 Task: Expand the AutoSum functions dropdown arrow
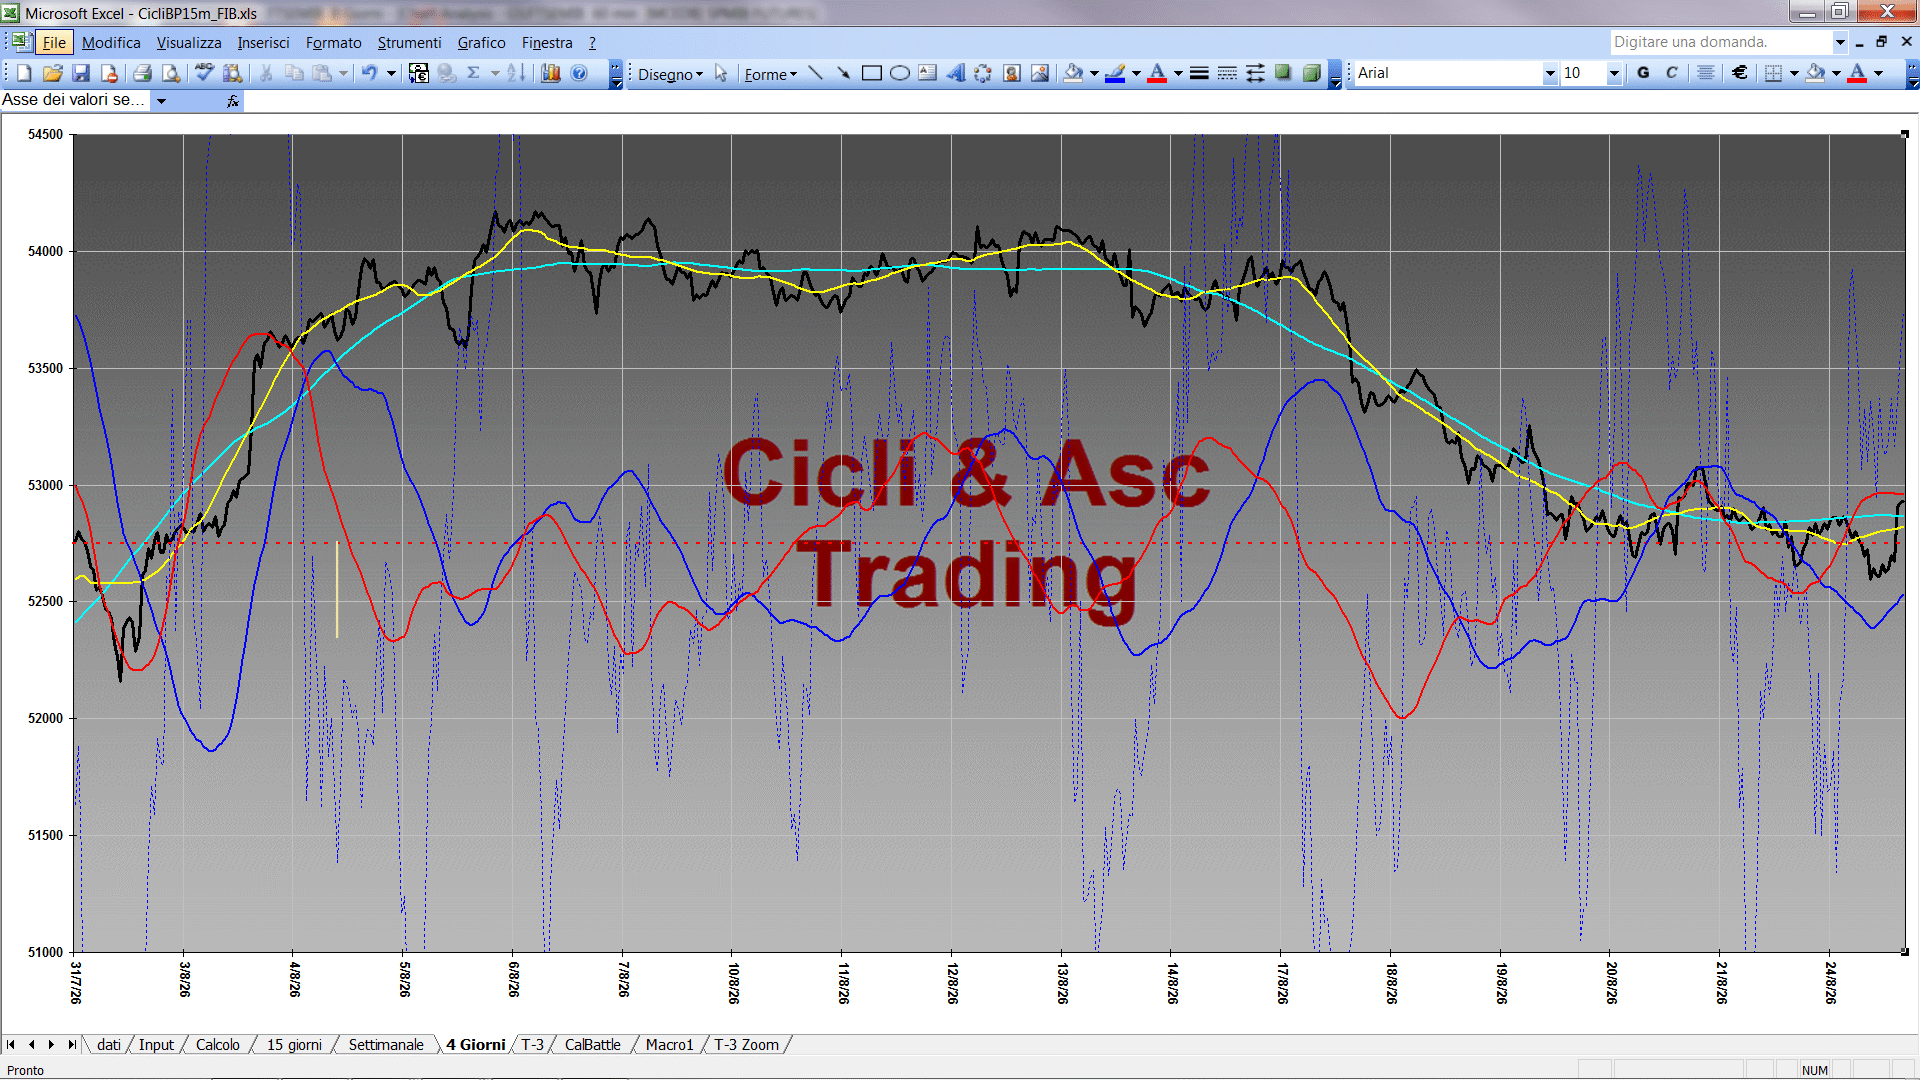coord(494,73)
